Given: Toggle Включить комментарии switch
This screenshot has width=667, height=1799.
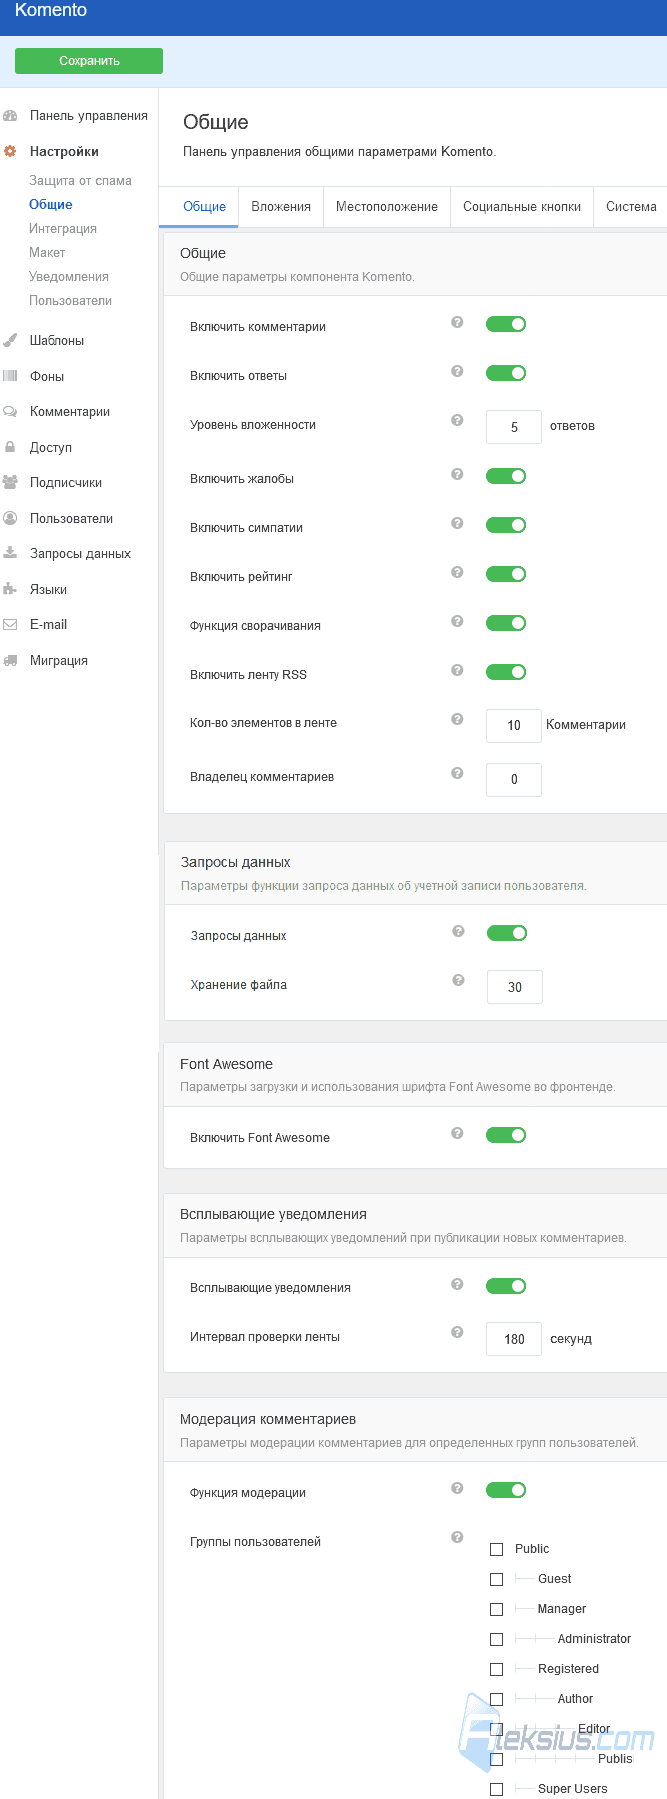Looking at the screenshot, I should pos(506,324).
